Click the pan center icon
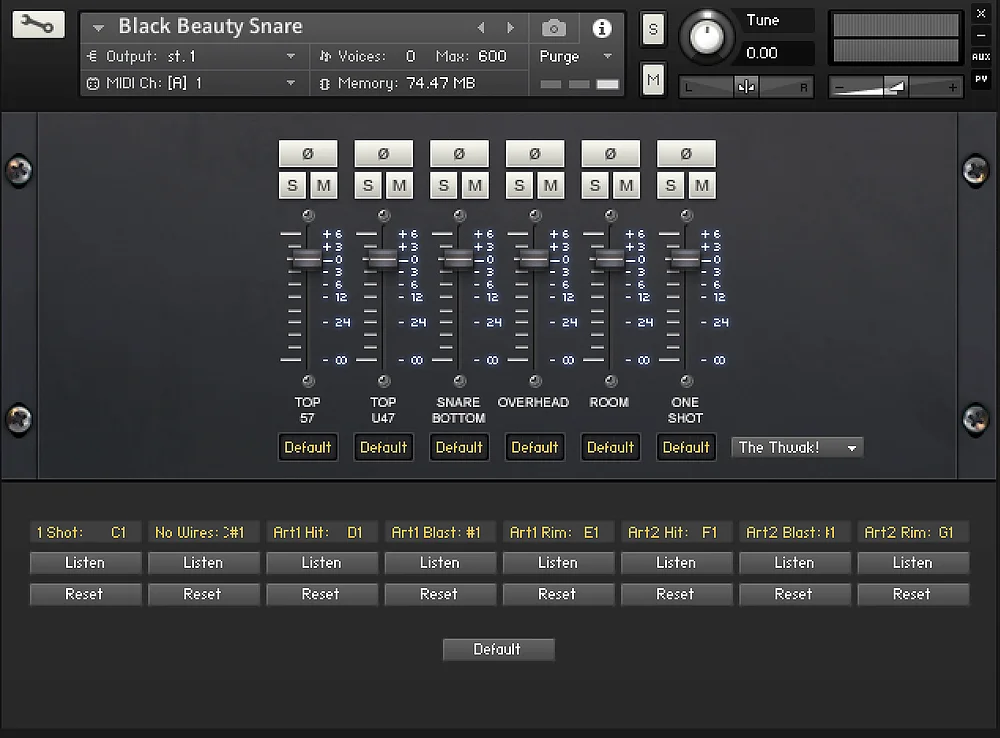 (x=746, y=86)
